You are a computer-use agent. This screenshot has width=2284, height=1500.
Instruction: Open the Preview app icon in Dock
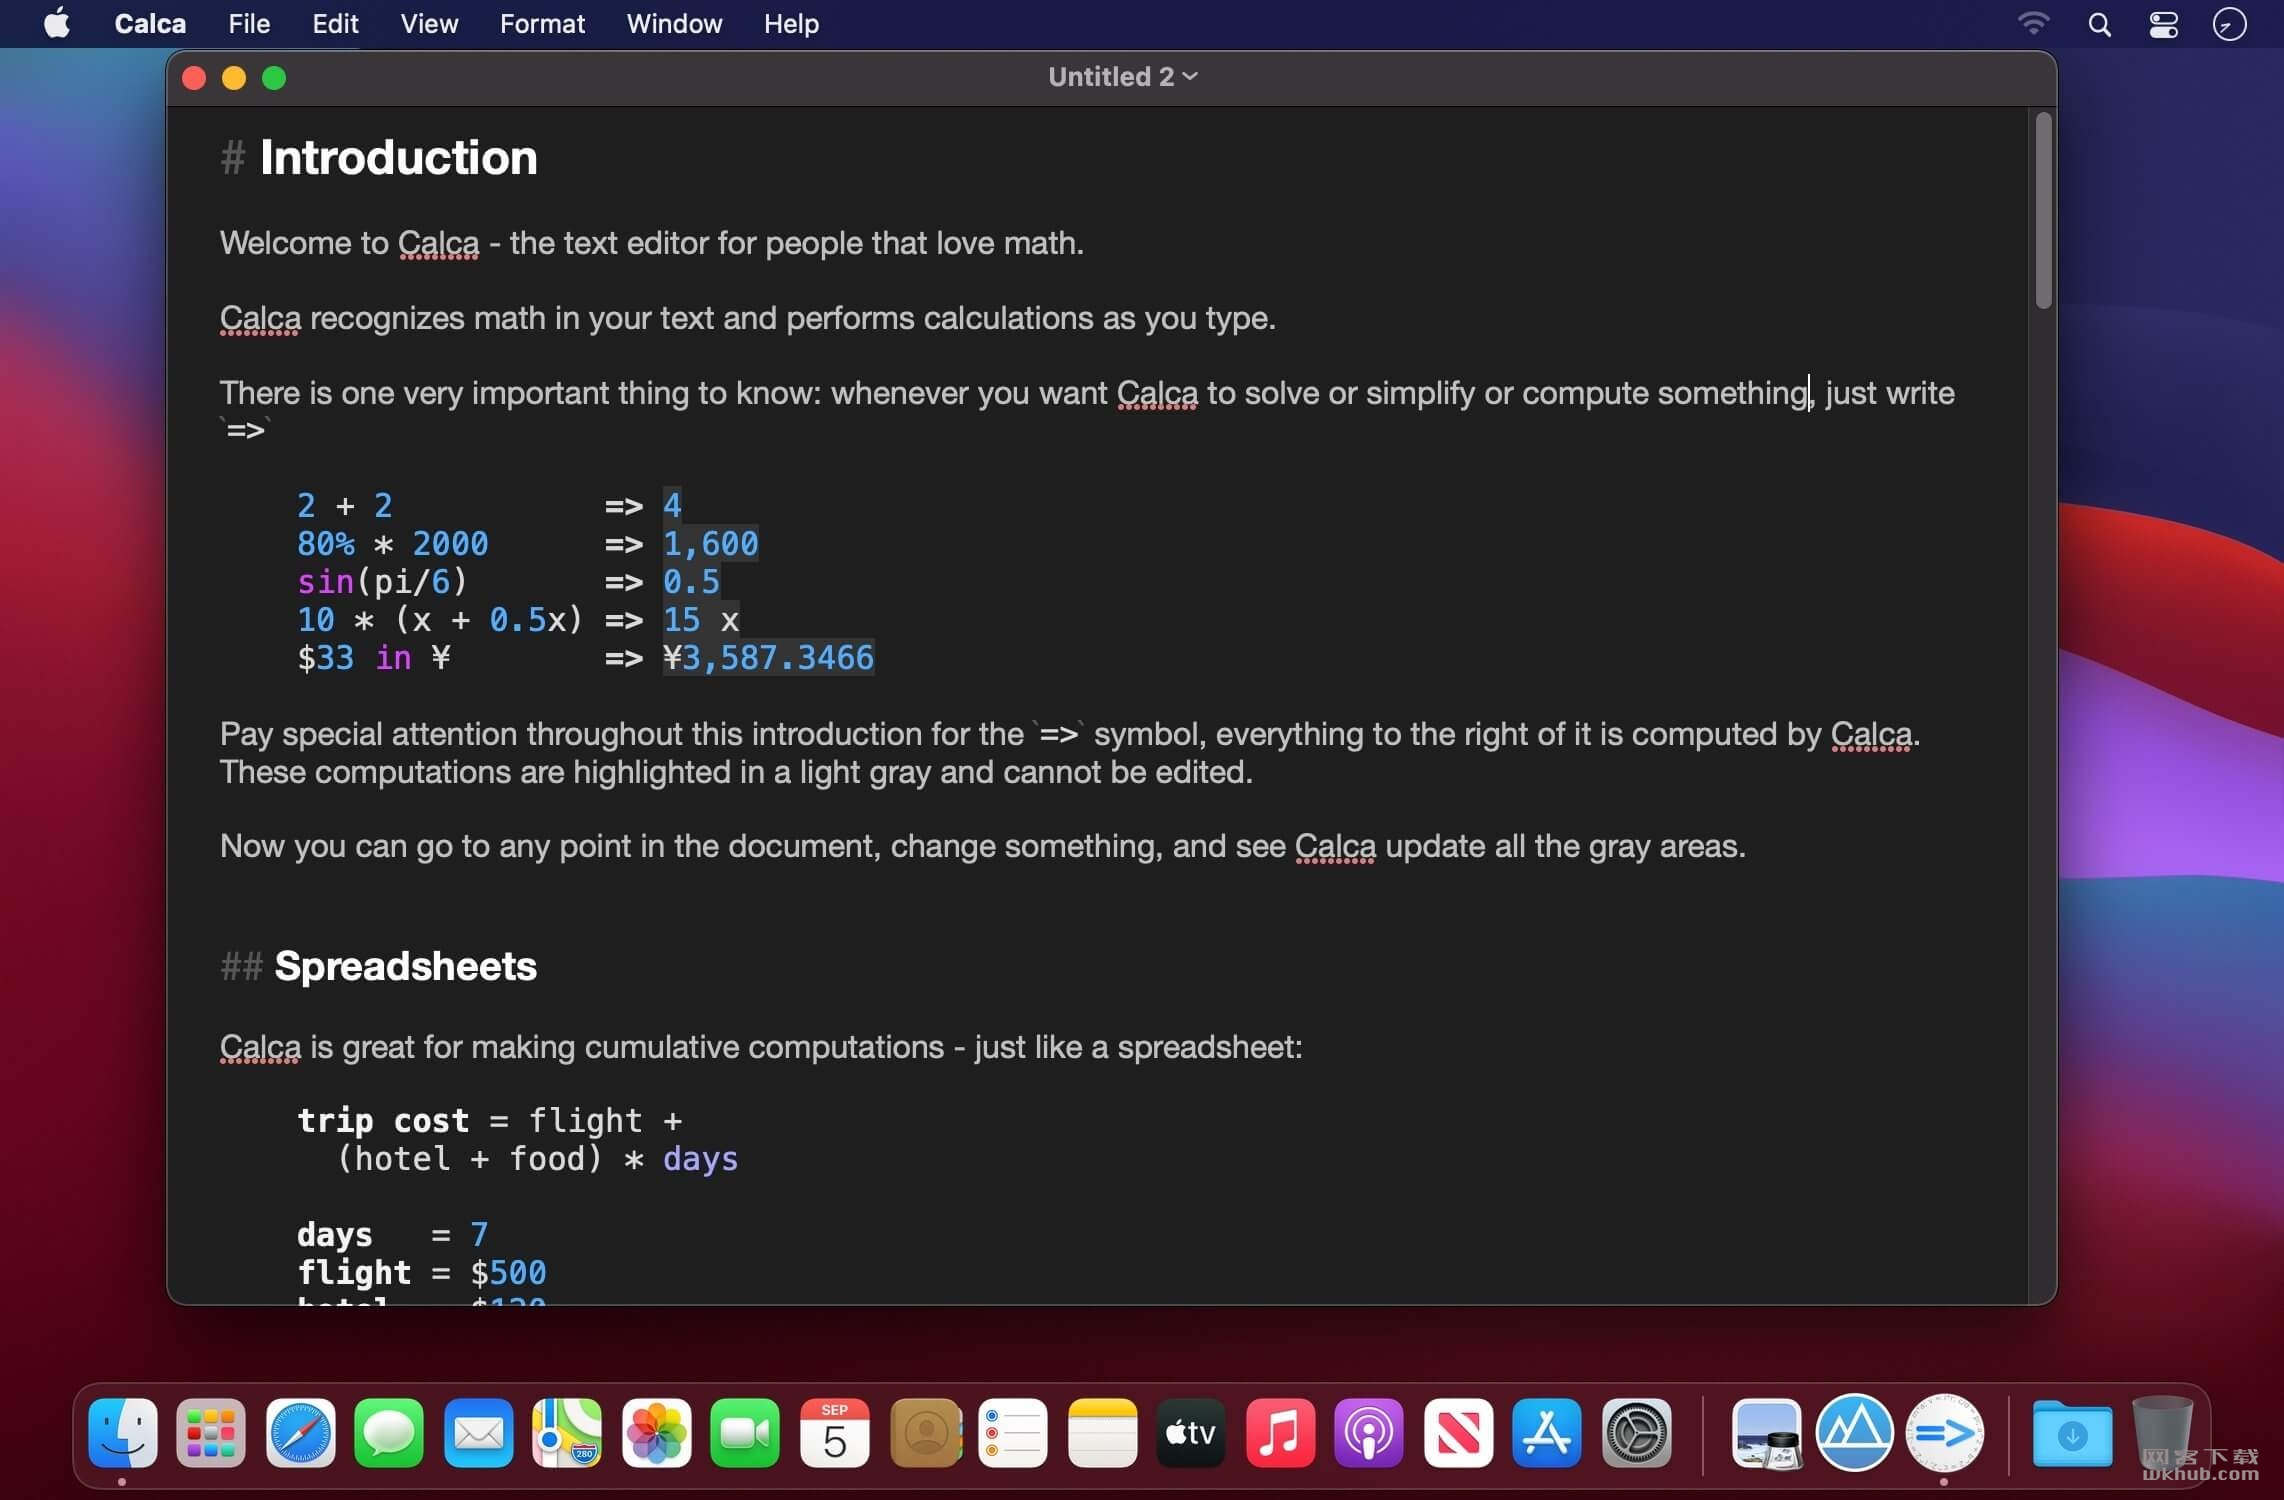pyautogui.click(x=1766, y=1433)
